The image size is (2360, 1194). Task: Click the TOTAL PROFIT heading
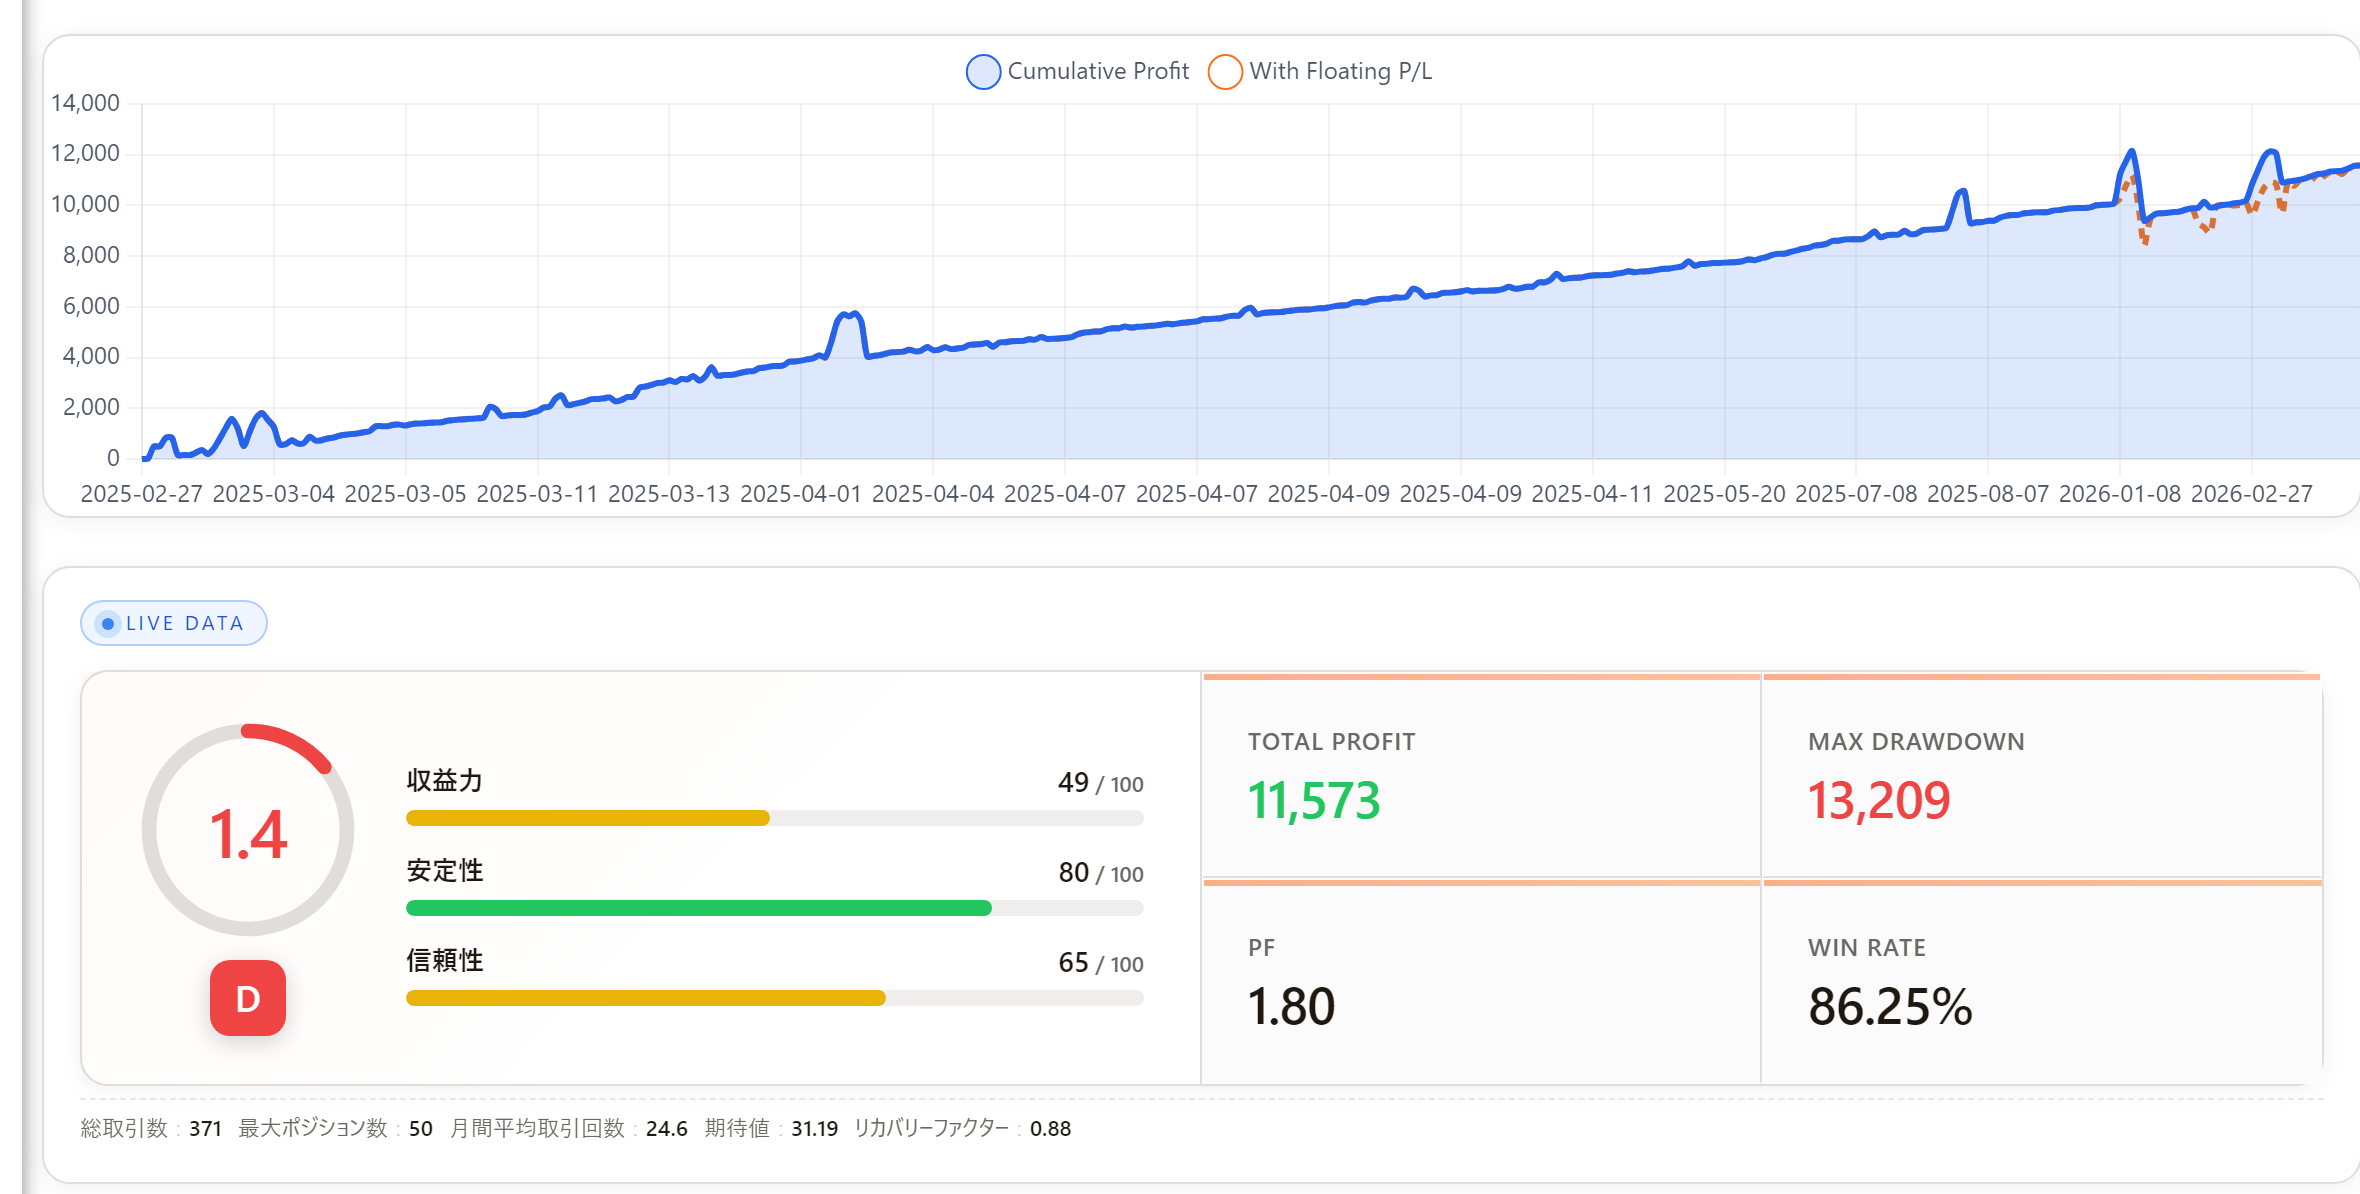1331,742
